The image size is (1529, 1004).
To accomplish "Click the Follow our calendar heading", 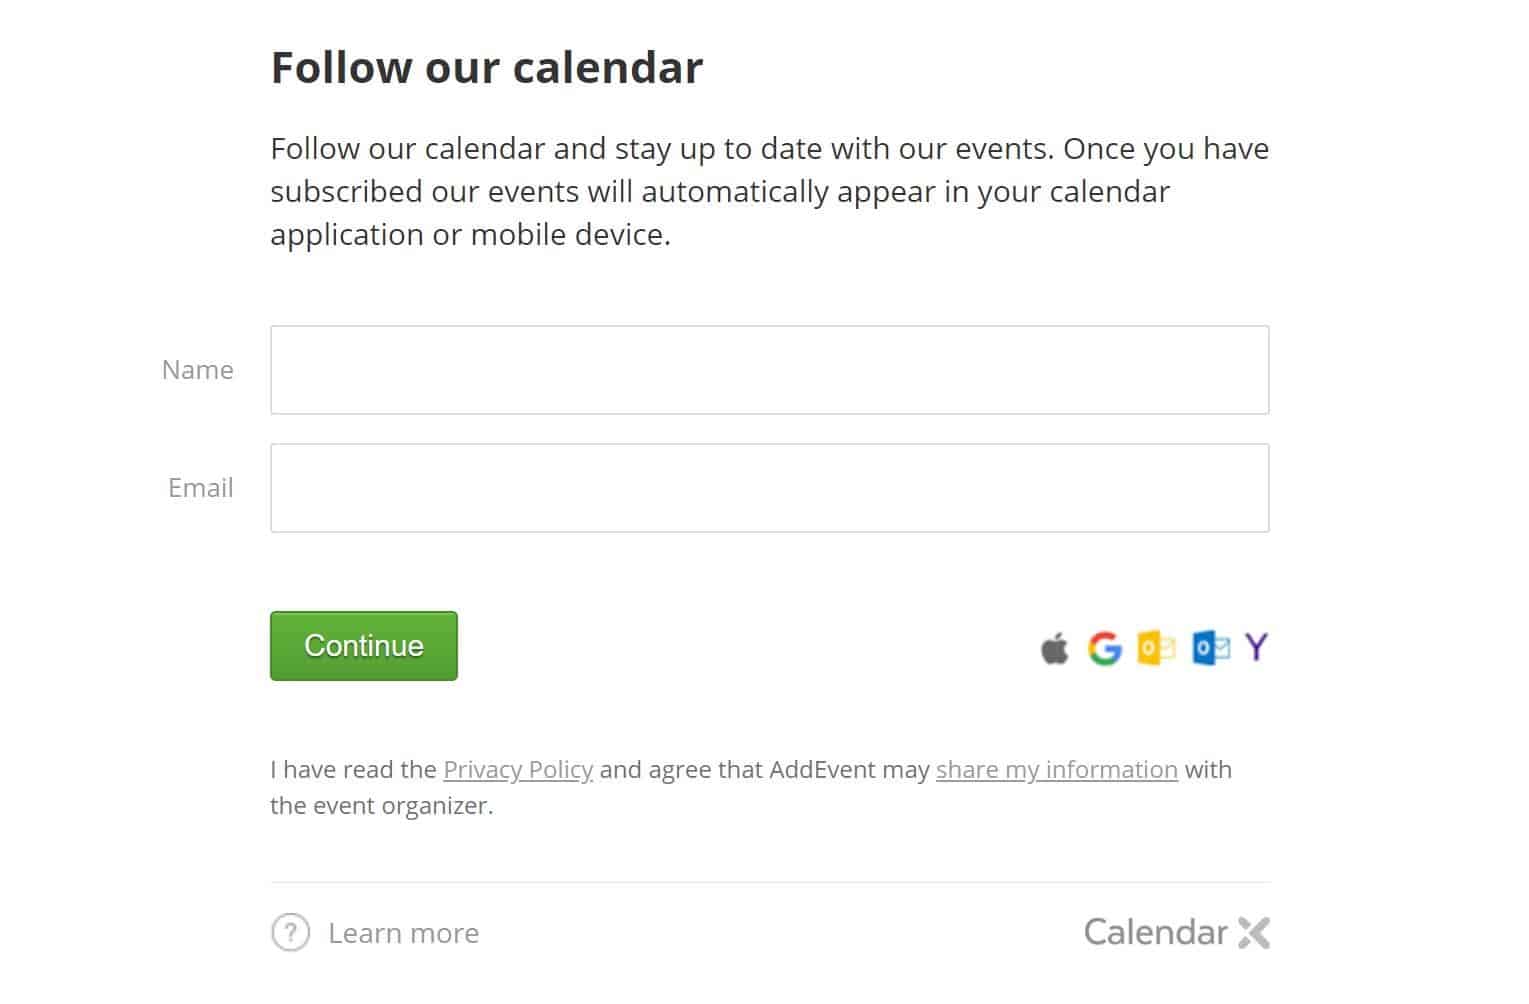I will [x=487, y=67].
